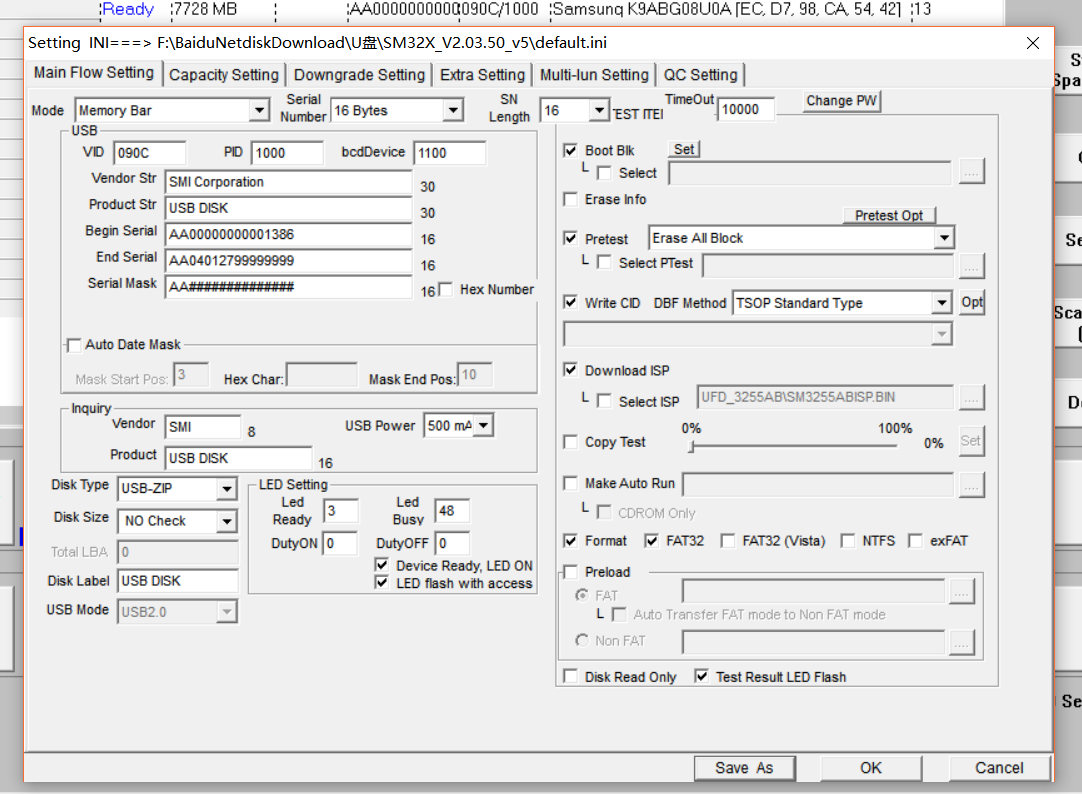Expand the Serial Number 16 Bytes dropdown

pyautogui.click(x=453, y=110)
